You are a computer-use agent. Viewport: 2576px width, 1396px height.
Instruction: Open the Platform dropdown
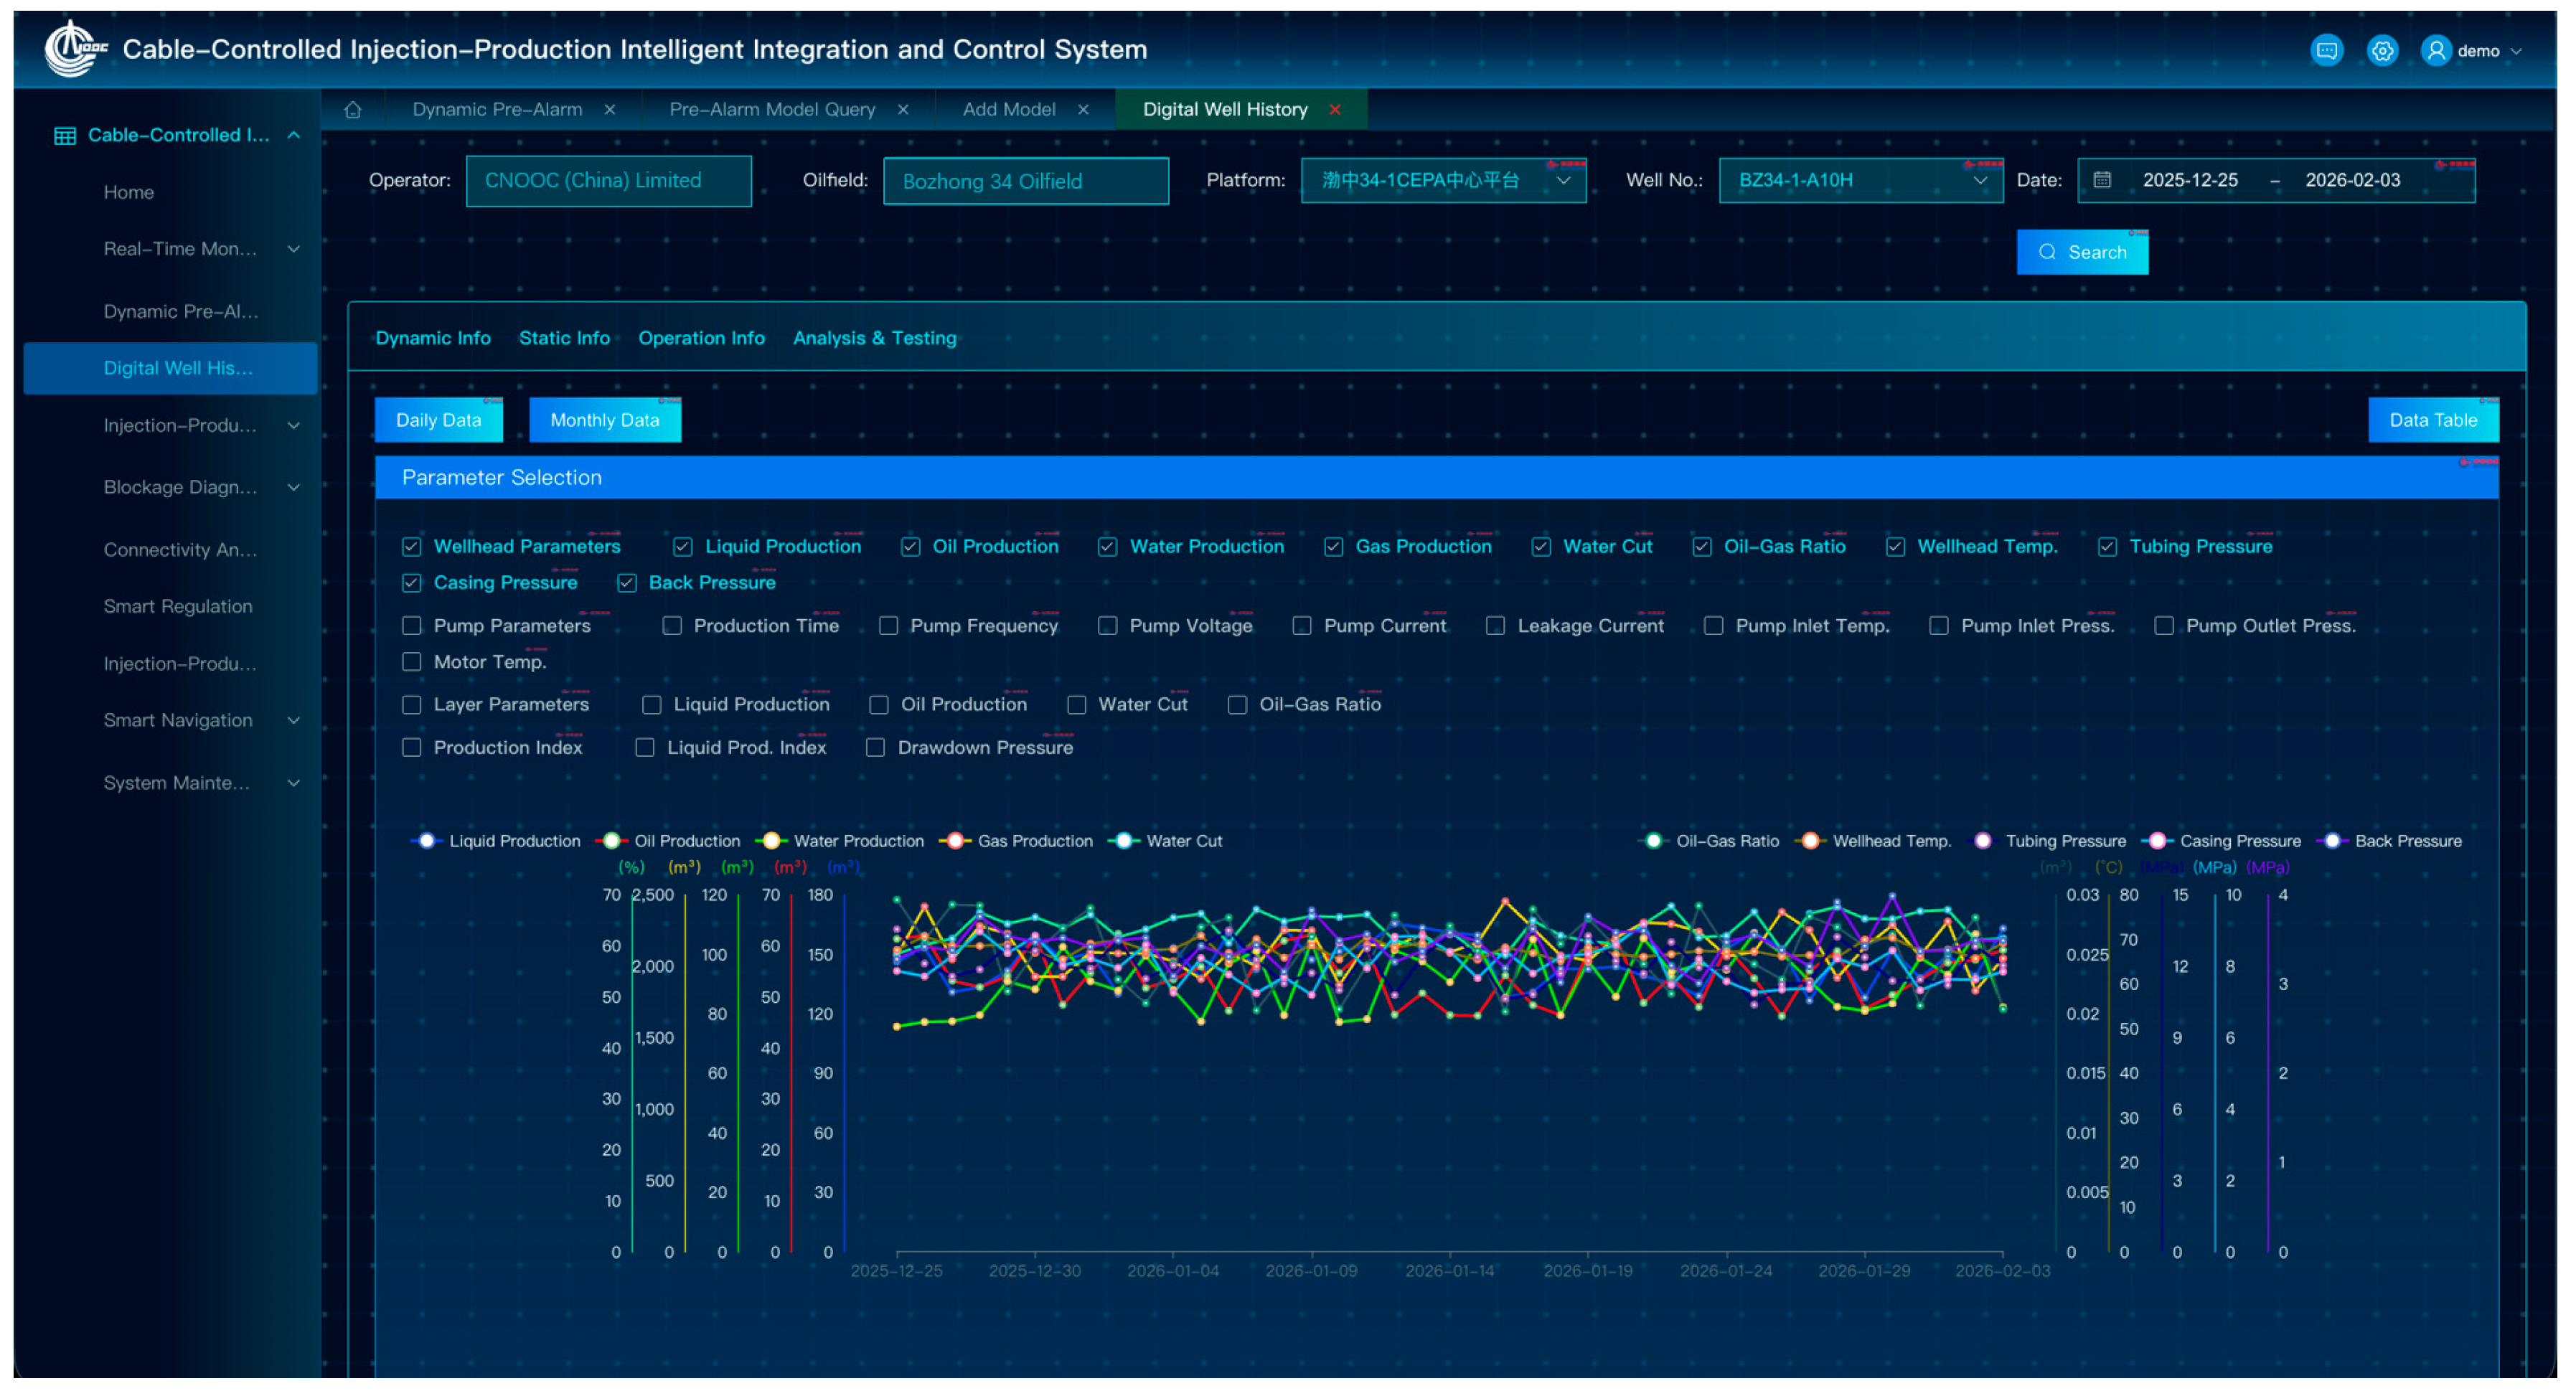[1443, 180]
